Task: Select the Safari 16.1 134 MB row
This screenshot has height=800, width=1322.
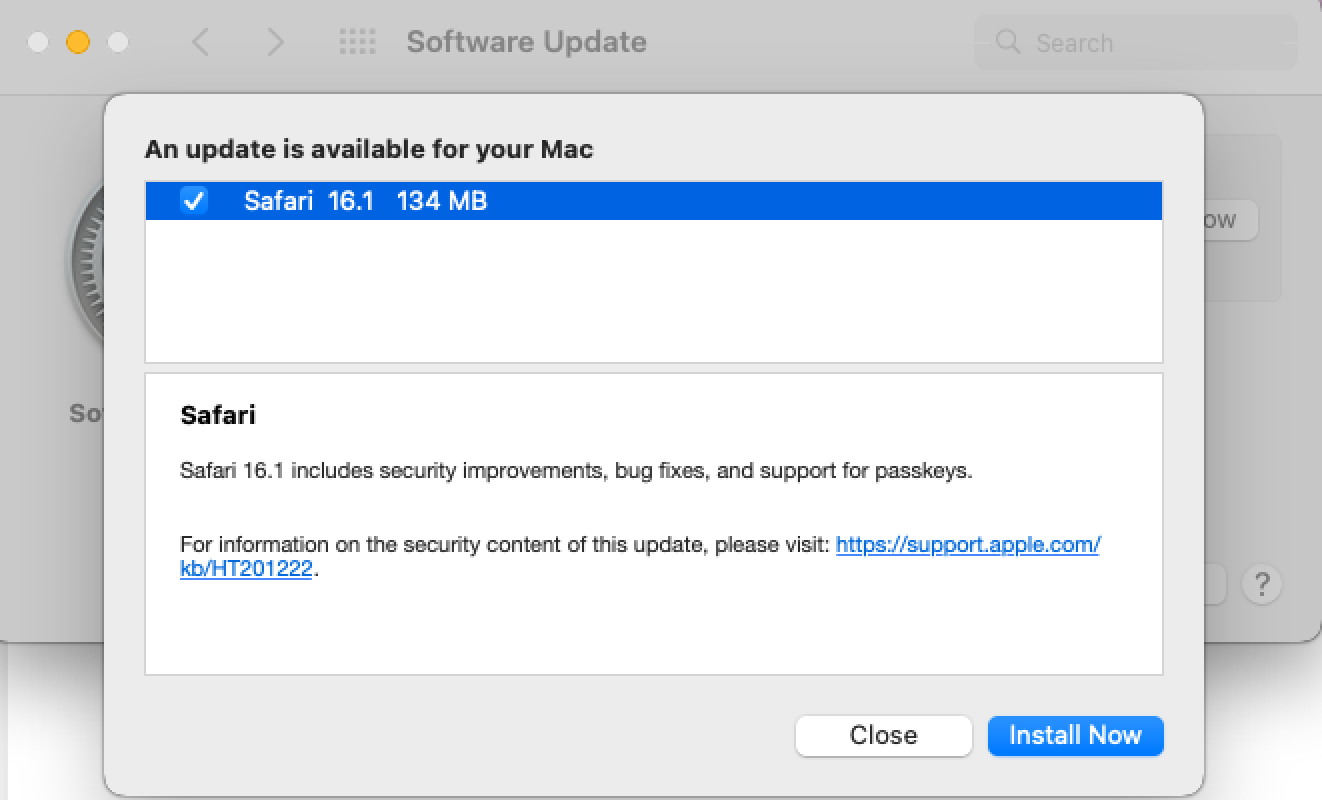Action: pos(653,201)
